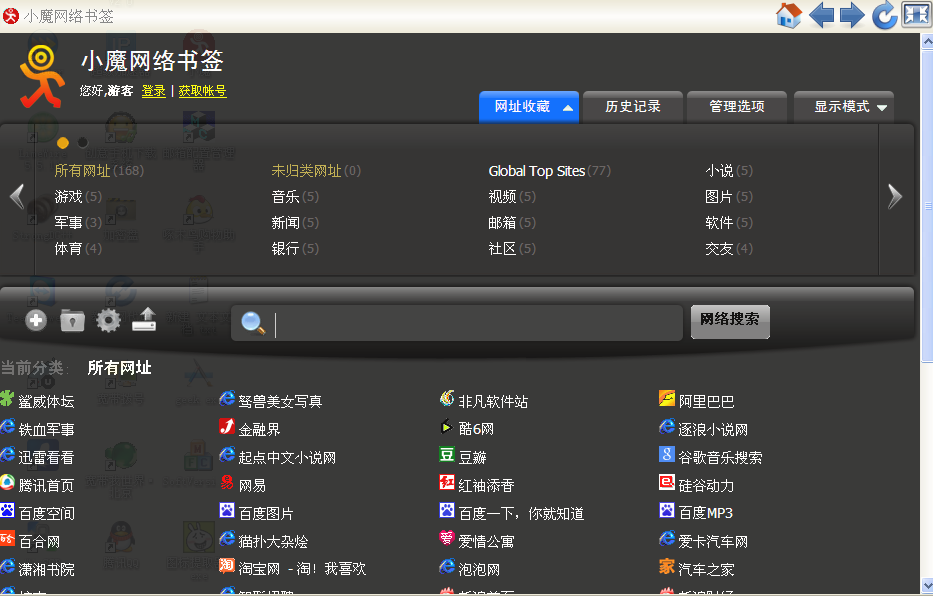Open the 迅雷看看 bookmark
Image resolution: width=933 pixels, height=596 pixels.
click(x=46, y=457)
